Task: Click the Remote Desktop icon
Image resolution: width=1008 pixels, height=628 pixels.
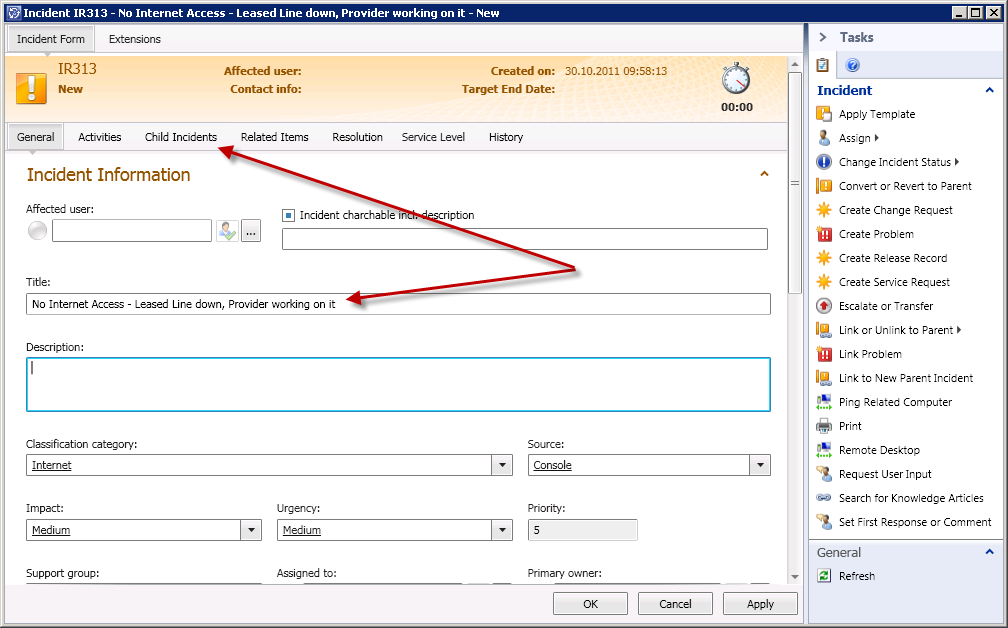Action: coord(824,450)
